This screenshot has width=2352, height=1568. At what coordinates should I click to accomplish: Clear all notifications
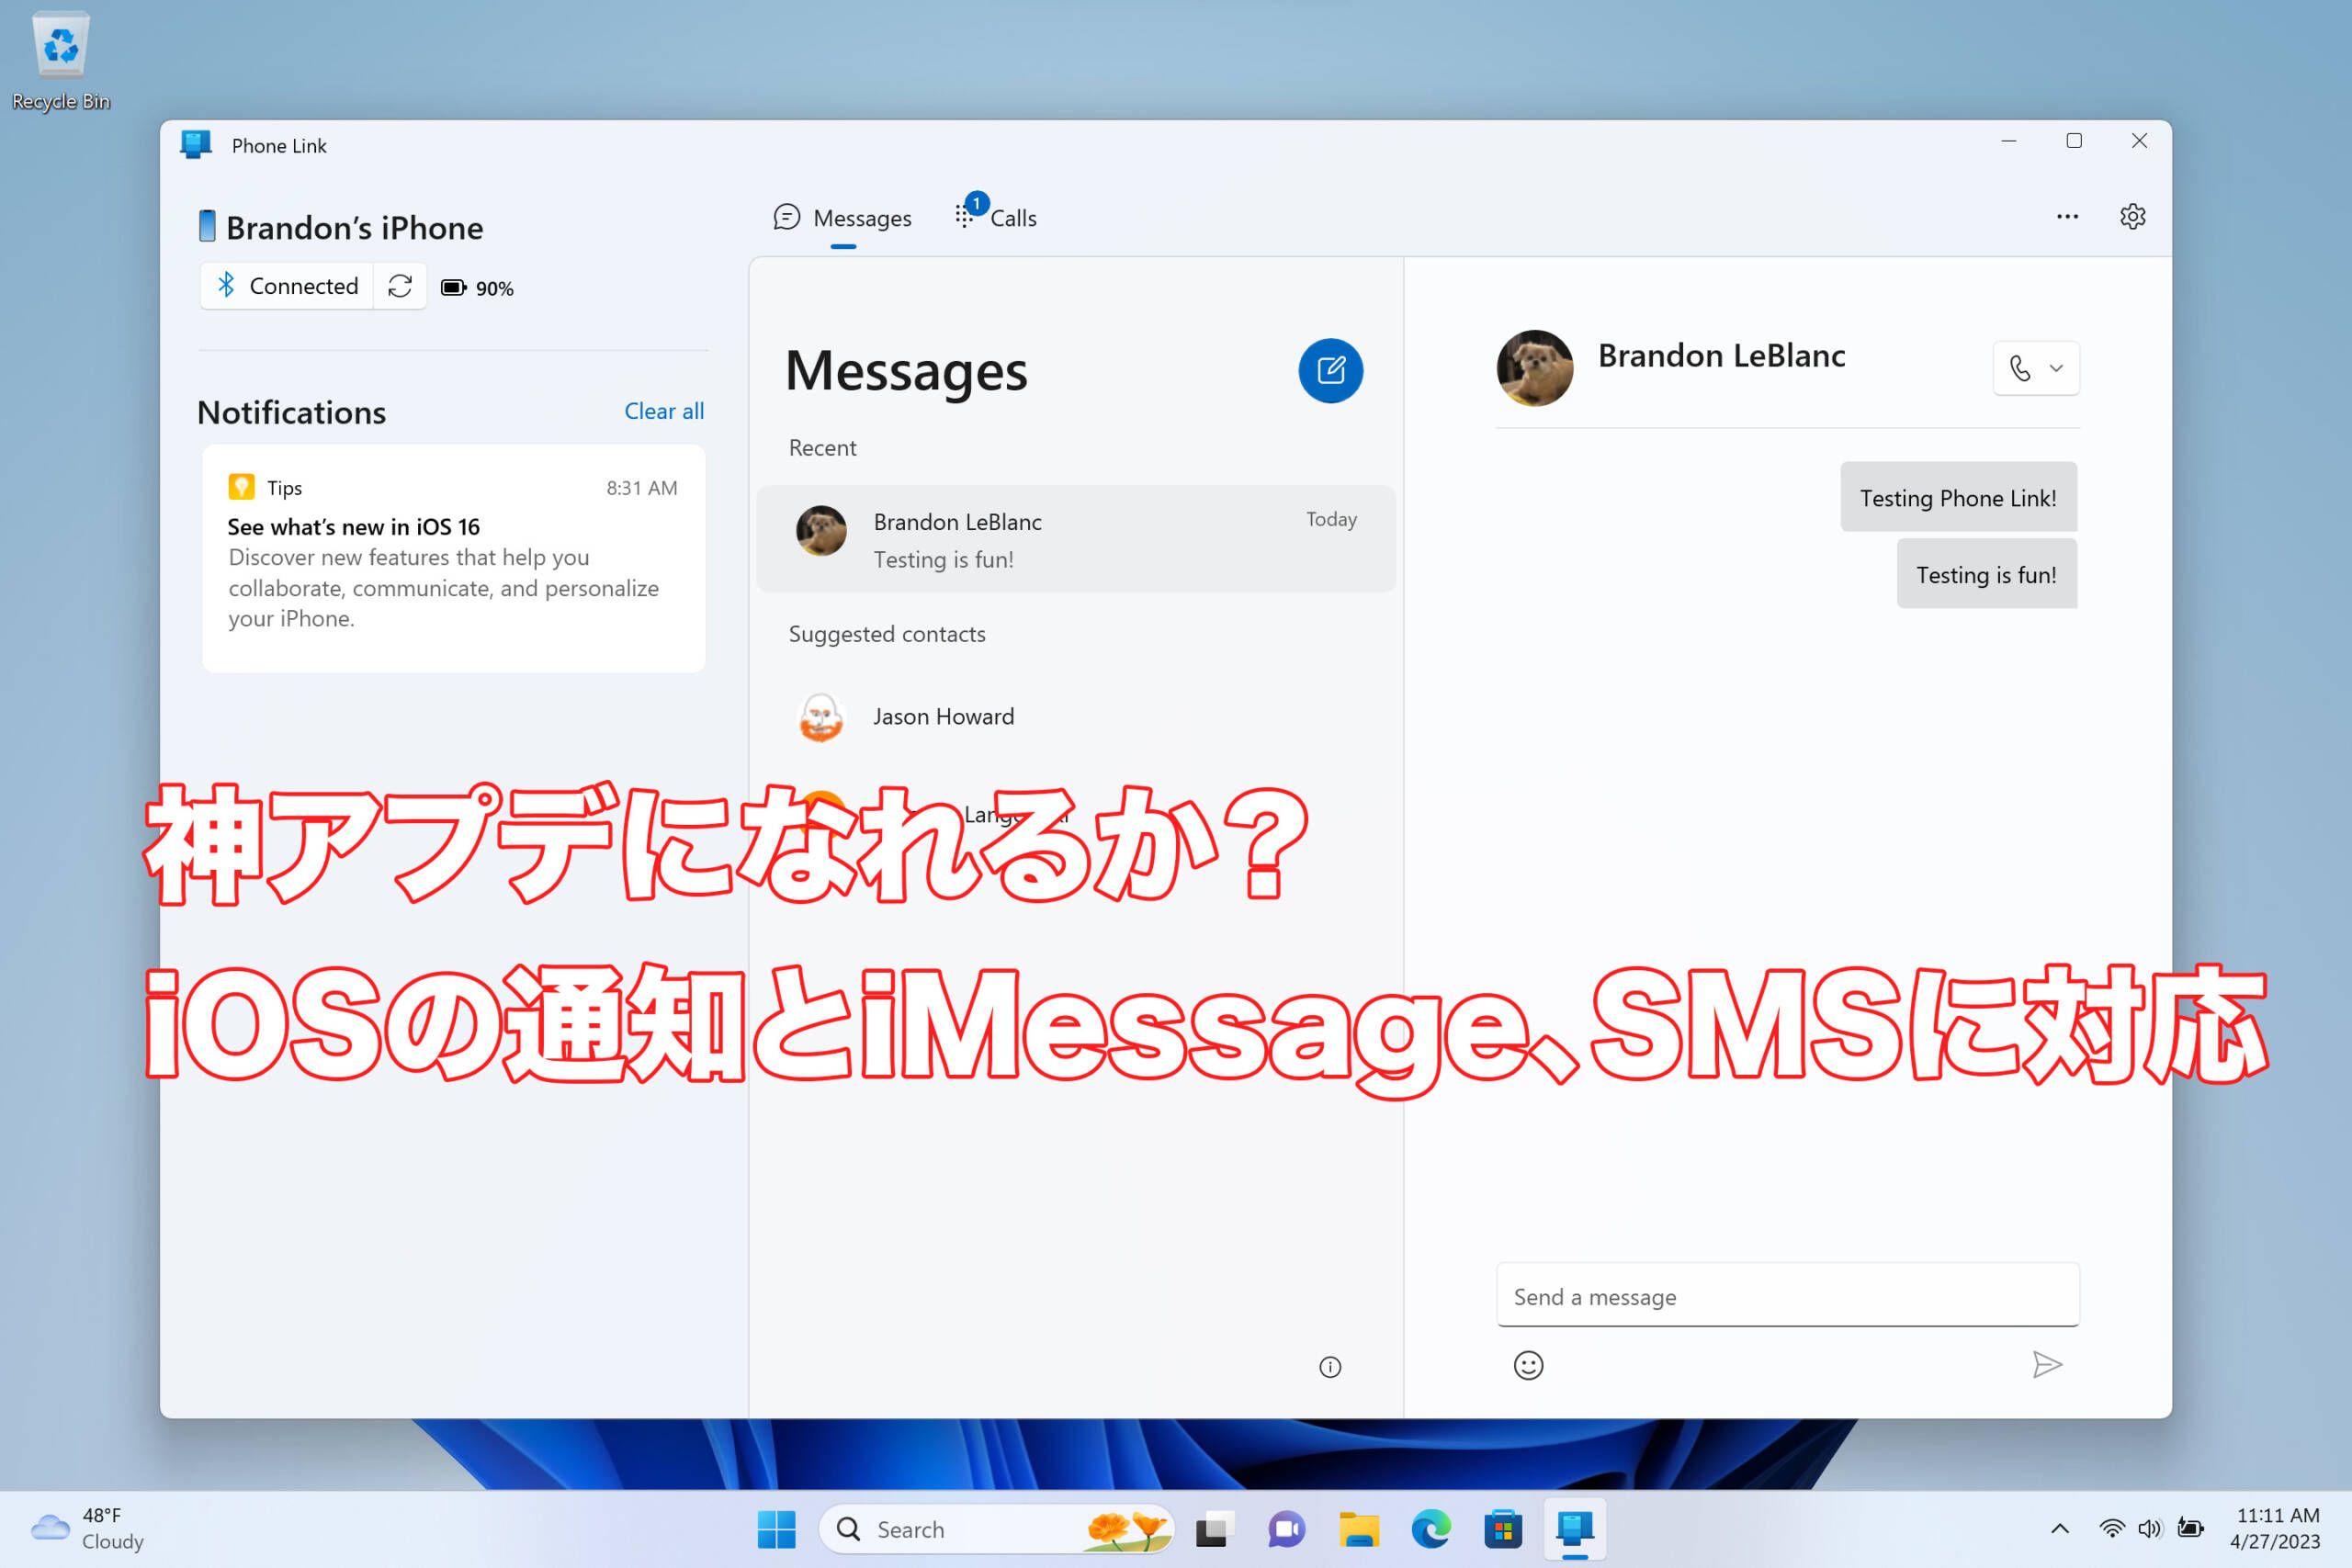664,411
